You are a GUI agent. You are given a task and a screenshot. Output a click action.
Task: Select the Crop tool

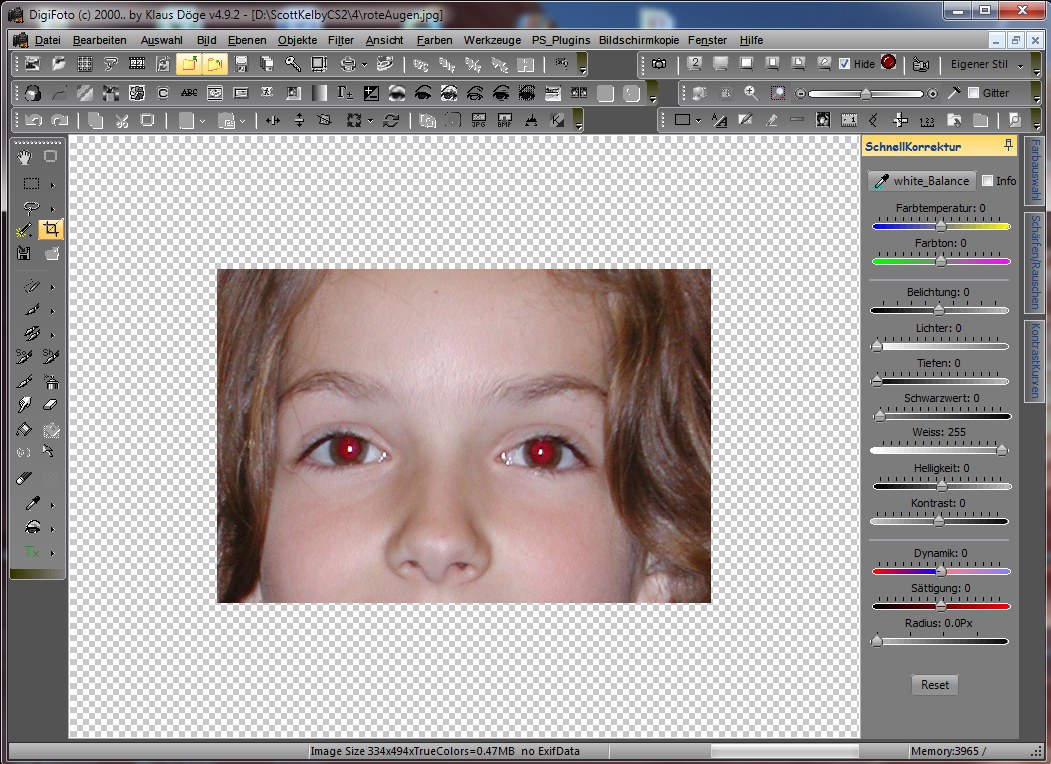pyautogui.click(x=51, y=230)
